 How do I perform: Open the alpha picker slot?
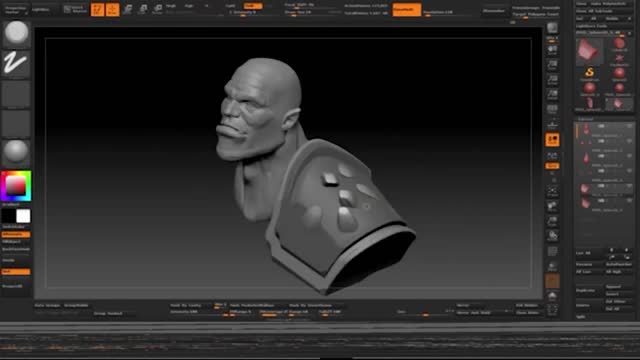(16, 93)
